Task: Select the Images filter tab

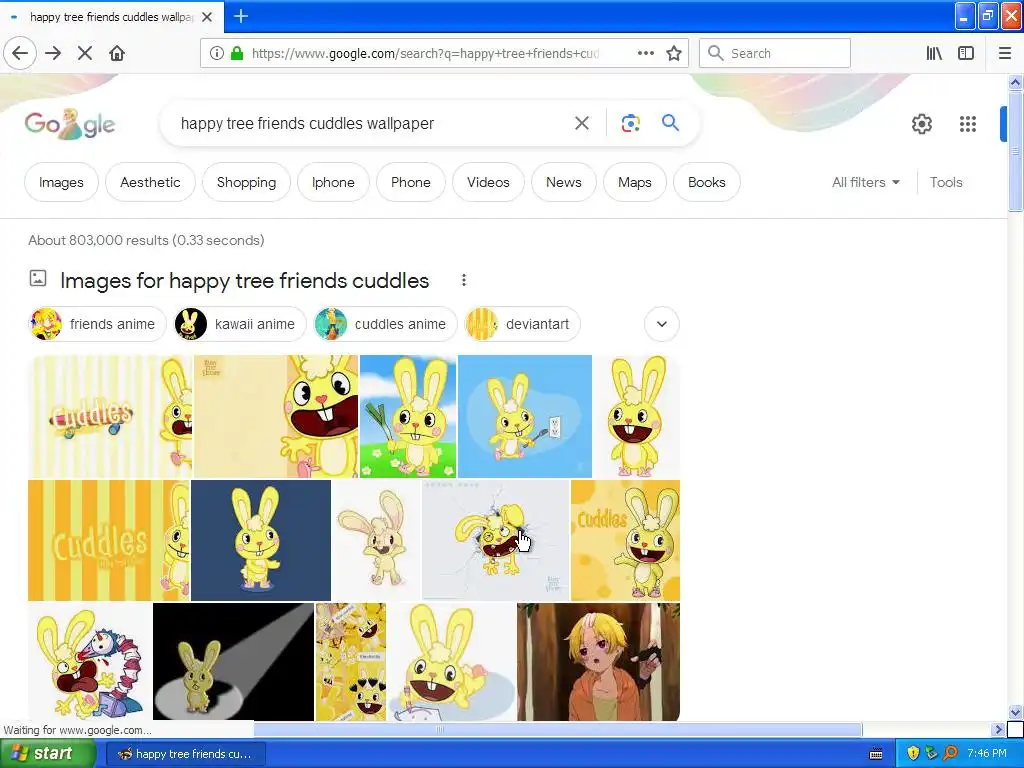Action: tap(61, 182)
